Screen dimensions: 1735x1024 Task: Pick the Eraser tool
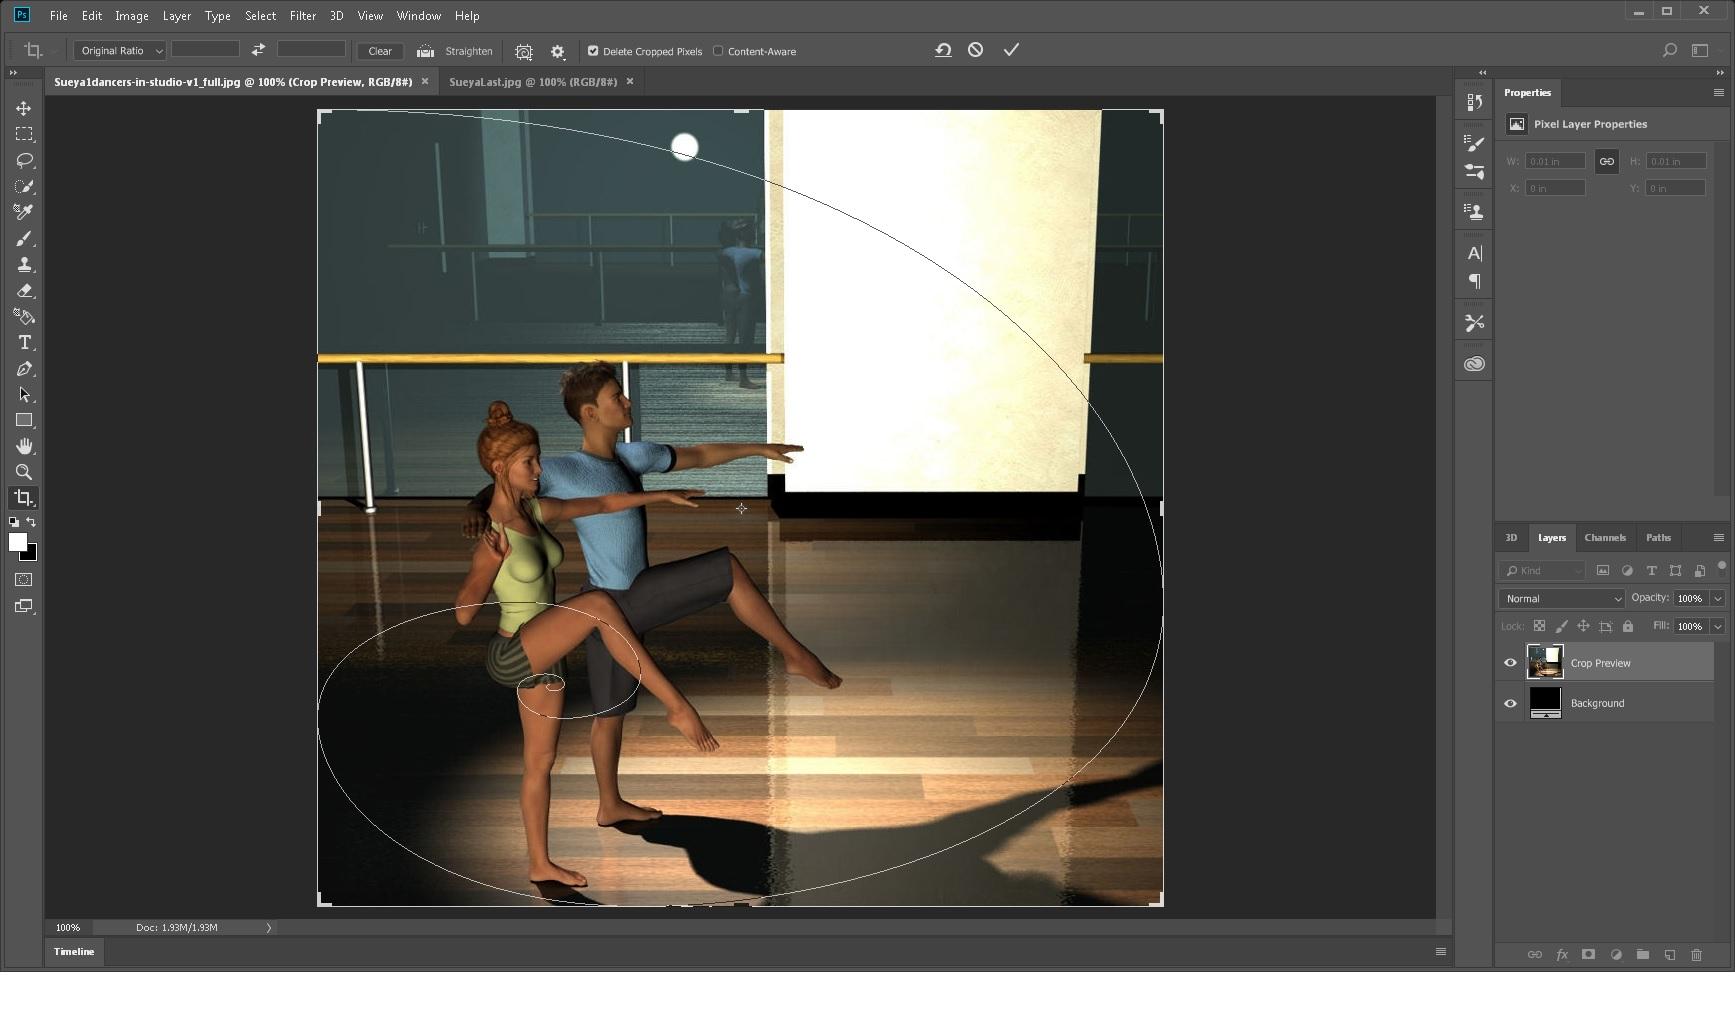click(x=24, y=291)
